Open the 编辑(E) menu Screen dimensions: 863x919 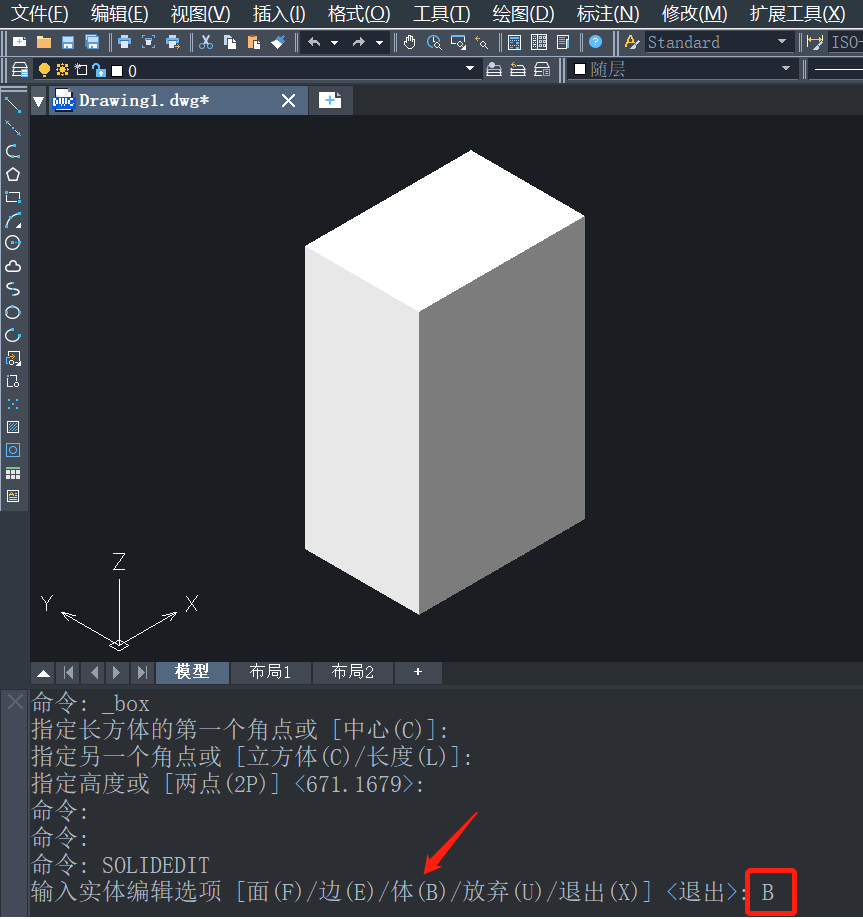click(x=120, y=13)
